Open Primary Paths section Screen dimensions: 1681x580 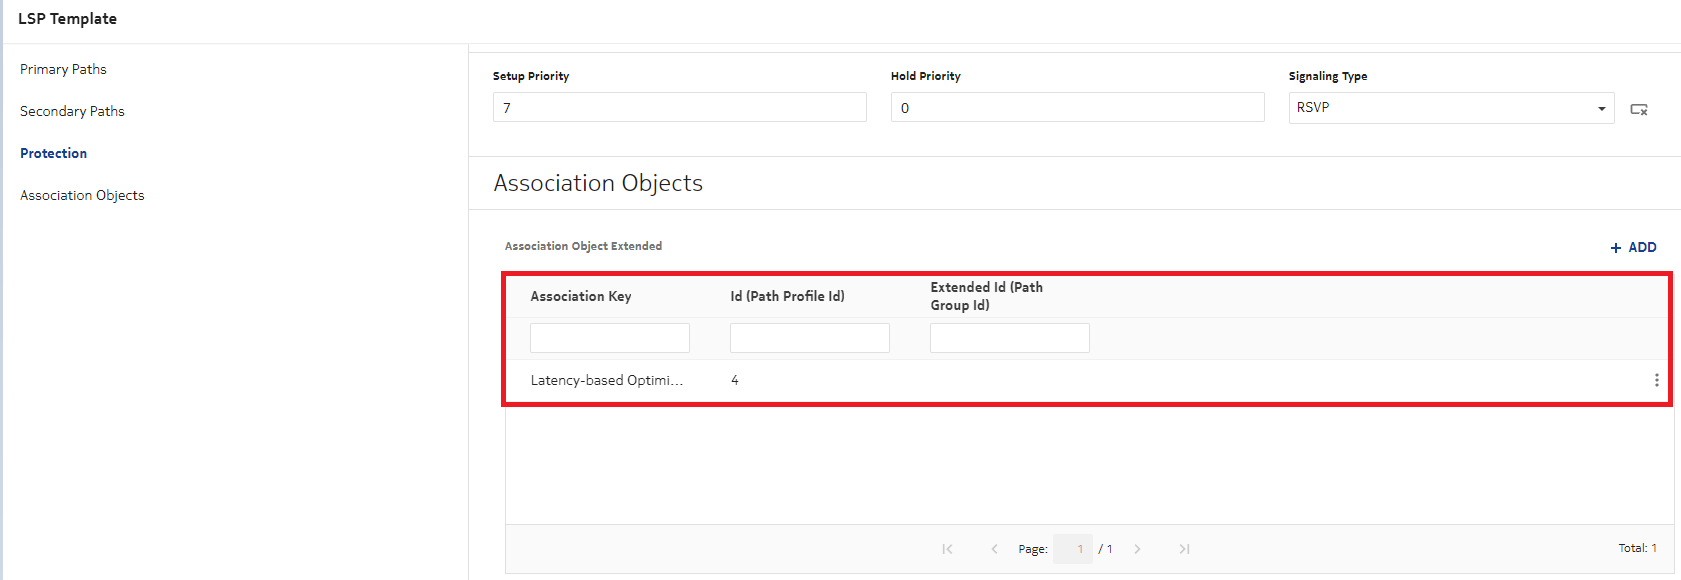click(63, 69)
